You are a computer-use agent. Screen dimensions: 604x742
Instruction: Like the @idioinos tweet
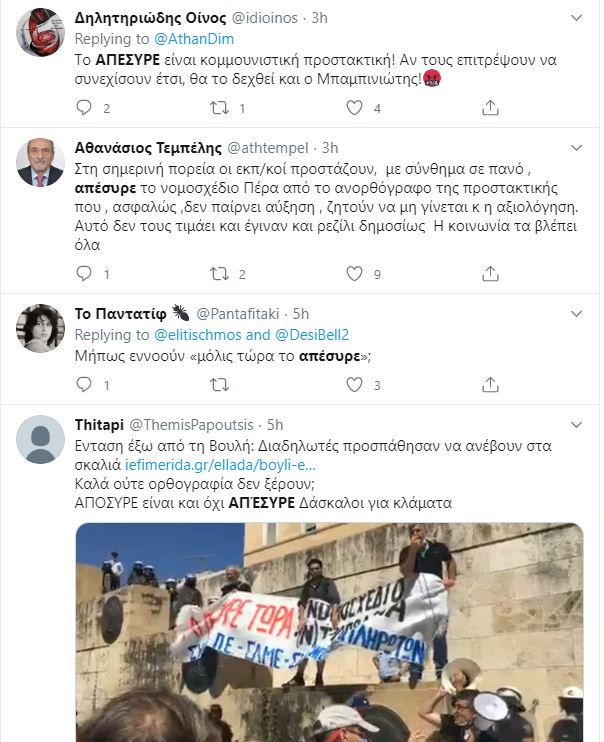tap(354, 108)
